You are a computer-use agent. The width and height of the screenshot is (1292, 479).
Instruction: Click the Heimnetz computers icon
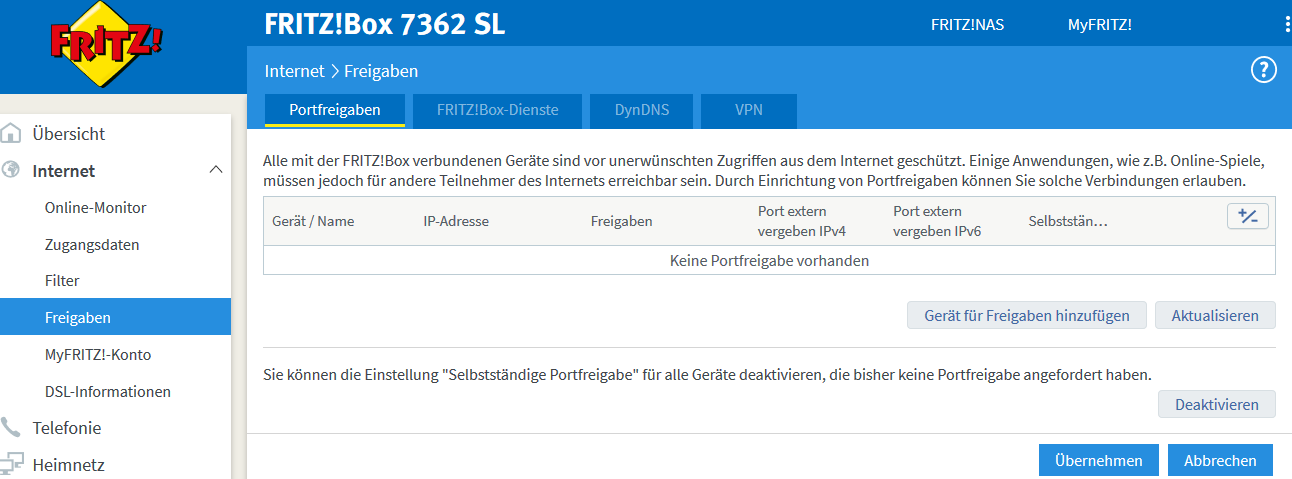(x=11, y=464)
